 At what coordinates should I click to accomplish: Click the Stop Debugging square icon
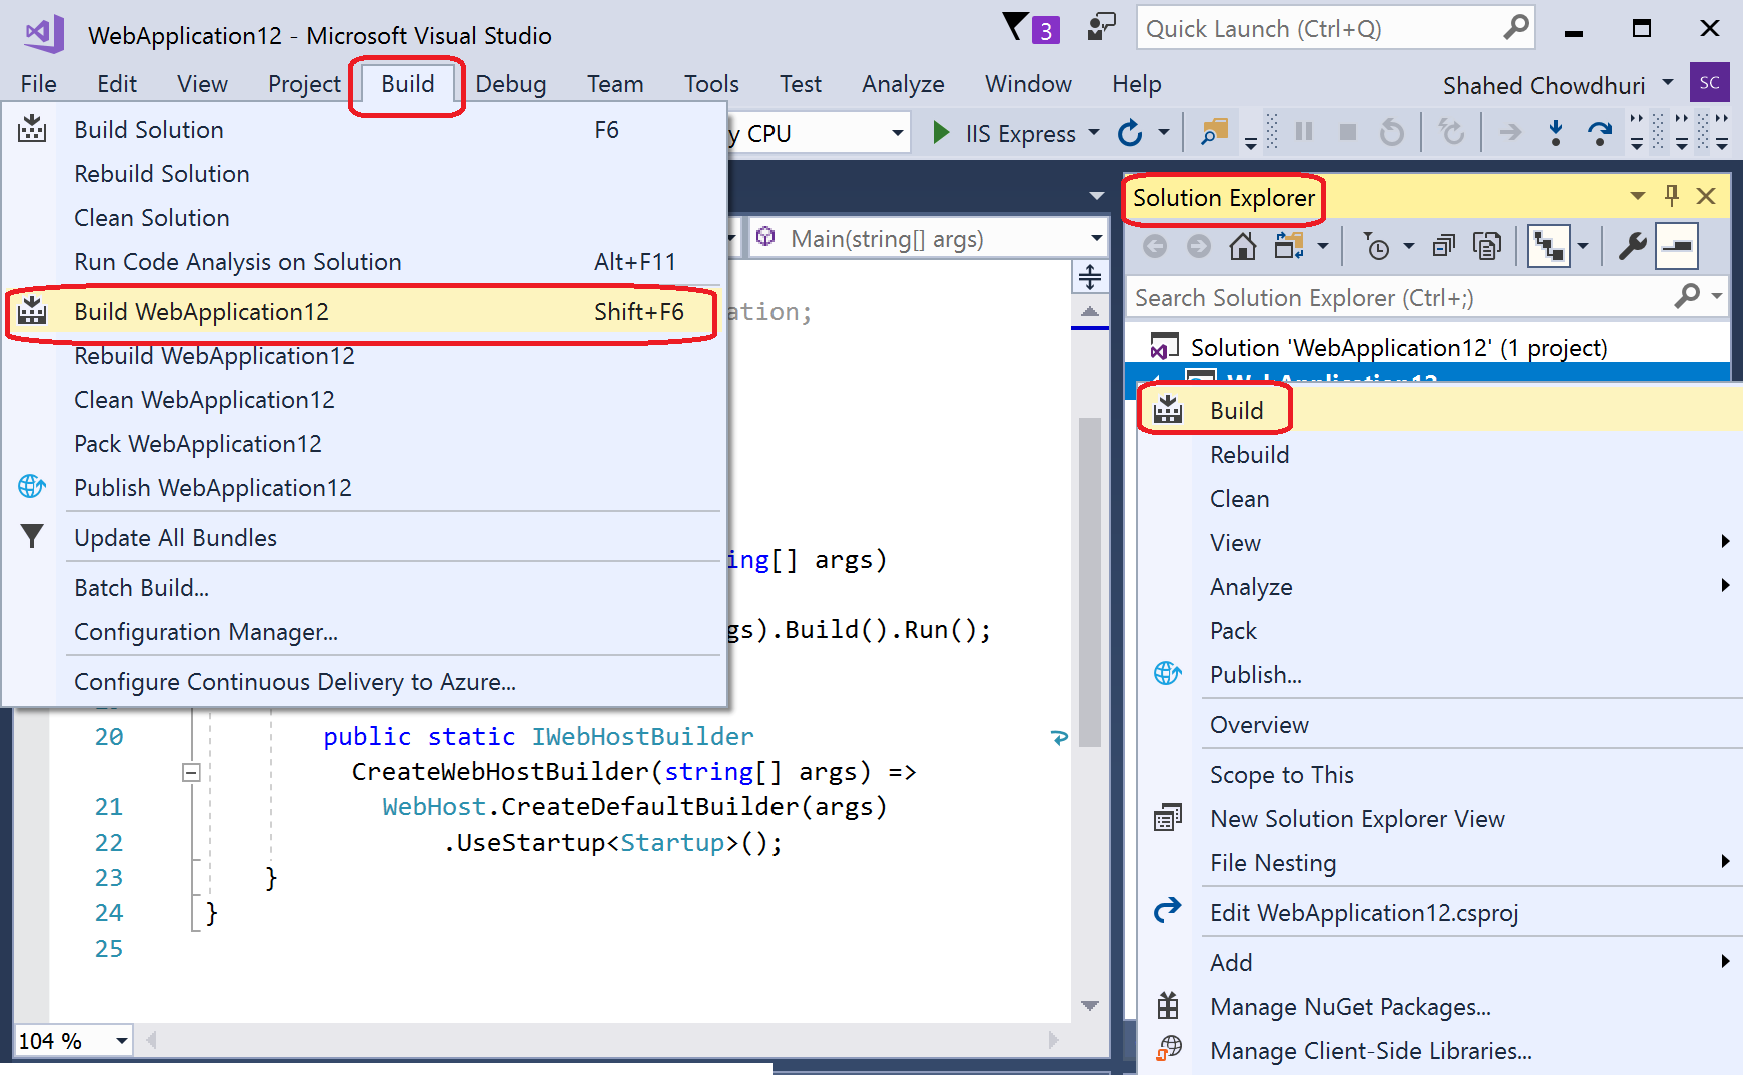[x=1347, y=132]
